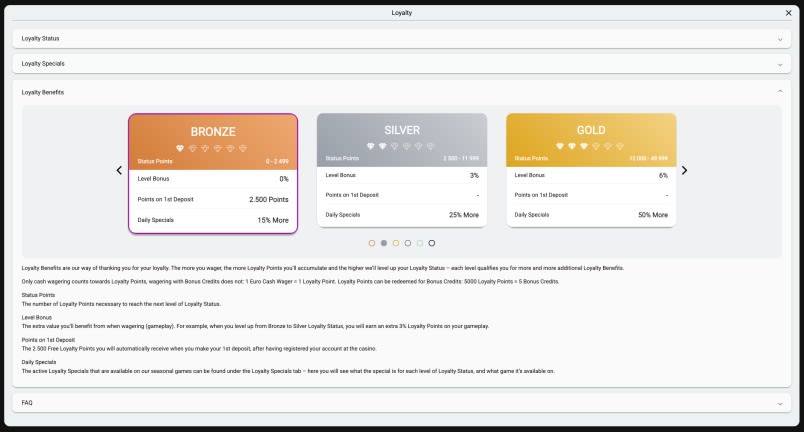Click the Bronze card header title
This screenshot has width=804, height=432.
213,131
